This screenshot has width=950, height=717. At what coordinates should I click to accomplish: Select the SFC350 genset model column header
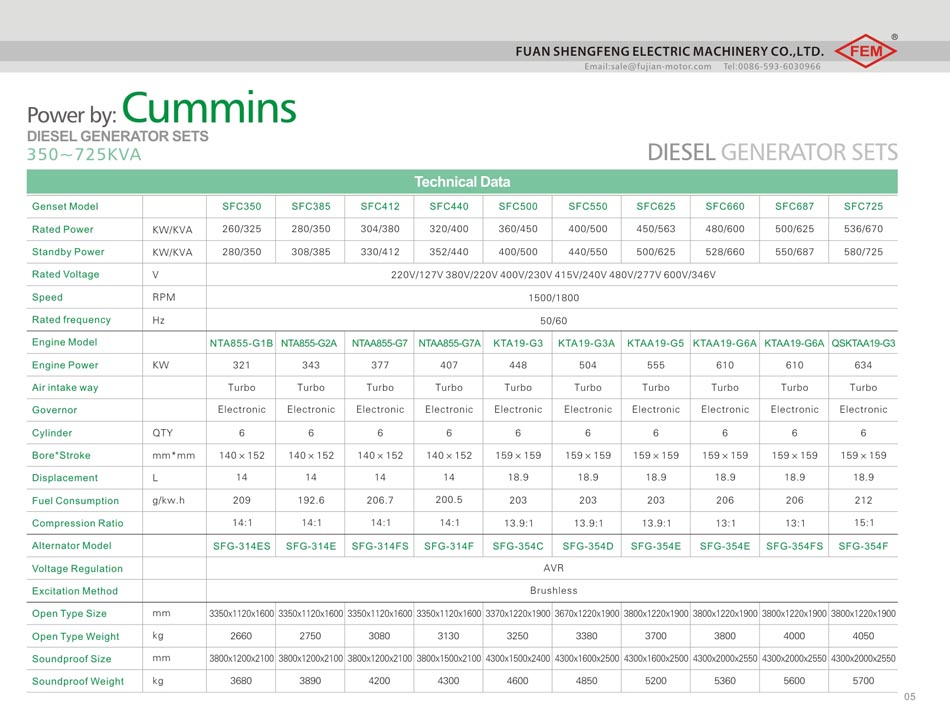click(241, 206)
